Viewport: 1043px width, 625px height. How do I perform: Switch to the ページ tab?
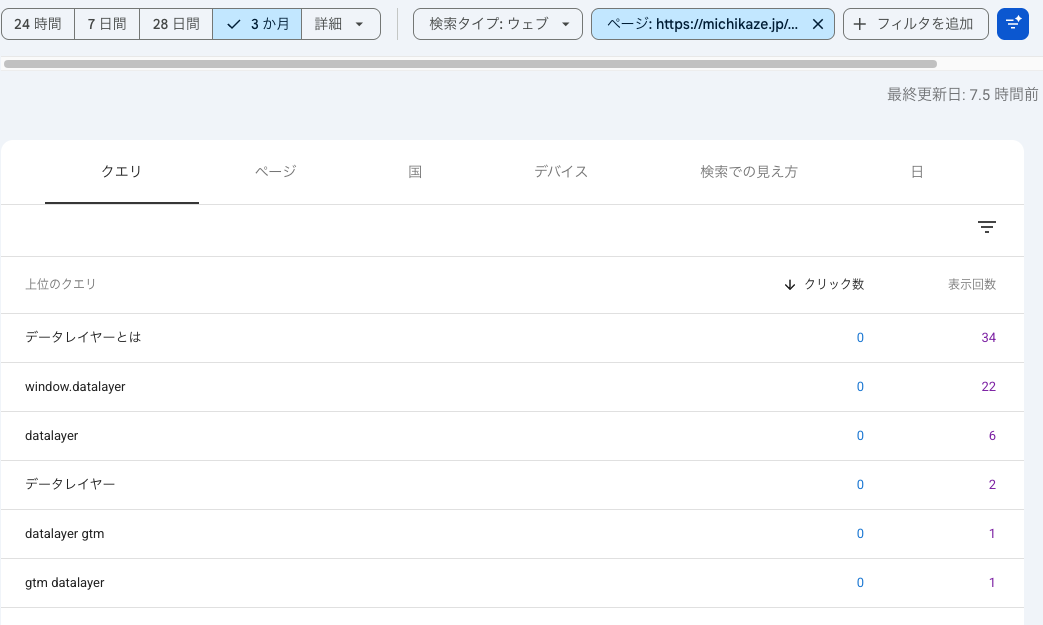pyautogui.click(x=275, y=172)
